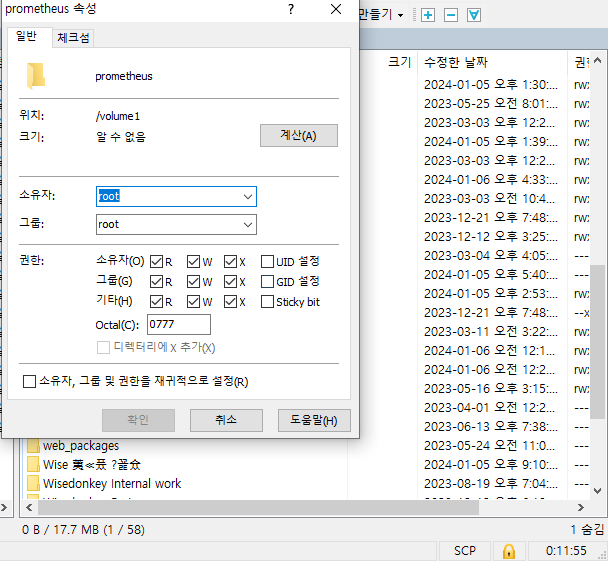
Task: Select the row dated 2024-01-05 오후 9:10
Action: (491, 464)
